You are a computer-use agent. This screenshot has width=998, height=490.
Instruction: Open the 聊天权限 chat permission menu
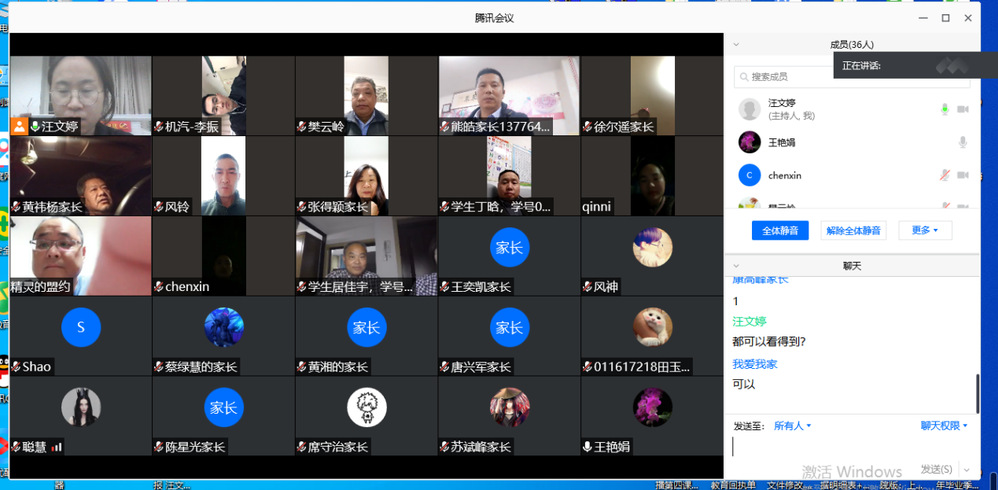tap(944, 425)
